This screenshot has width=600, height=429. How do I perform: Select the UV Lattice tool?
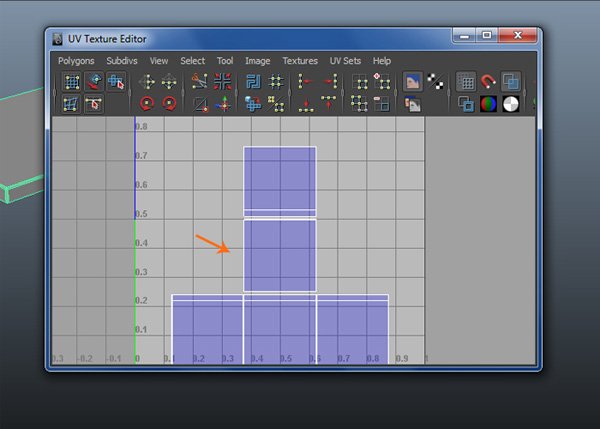(x=72, y=82)
